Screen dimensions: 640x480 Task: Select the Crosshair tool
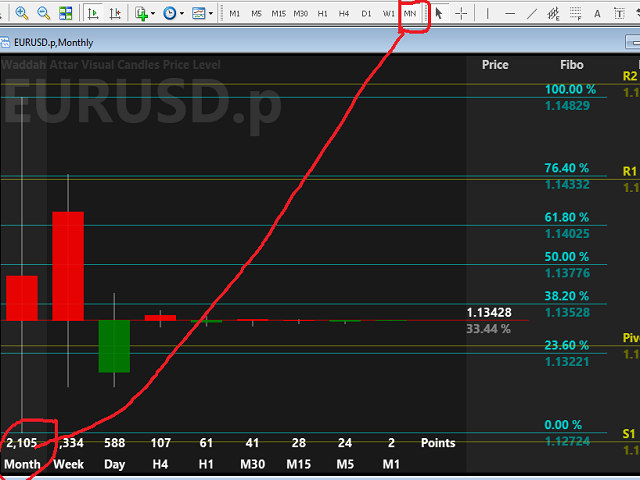[461, 13]
